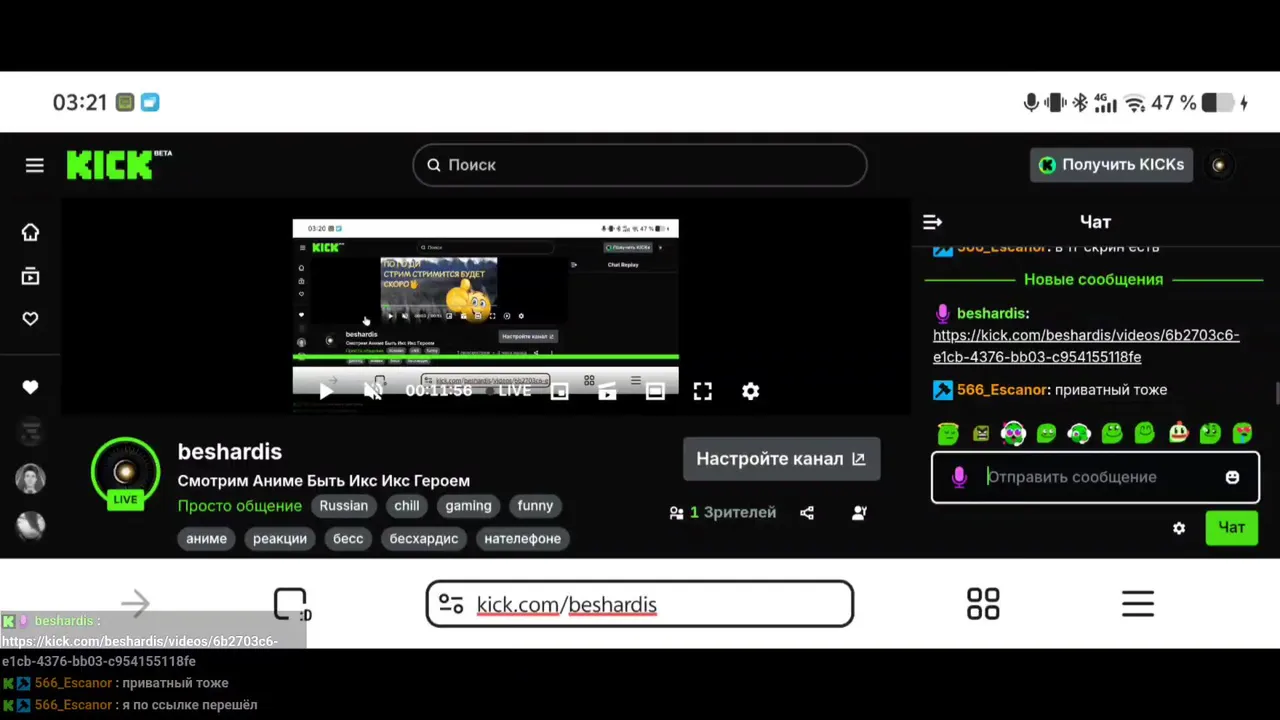Screen dimensions: 1280x720
Task: Tap the Bluetooth status icon
Action: click(x=1080, y=103)
